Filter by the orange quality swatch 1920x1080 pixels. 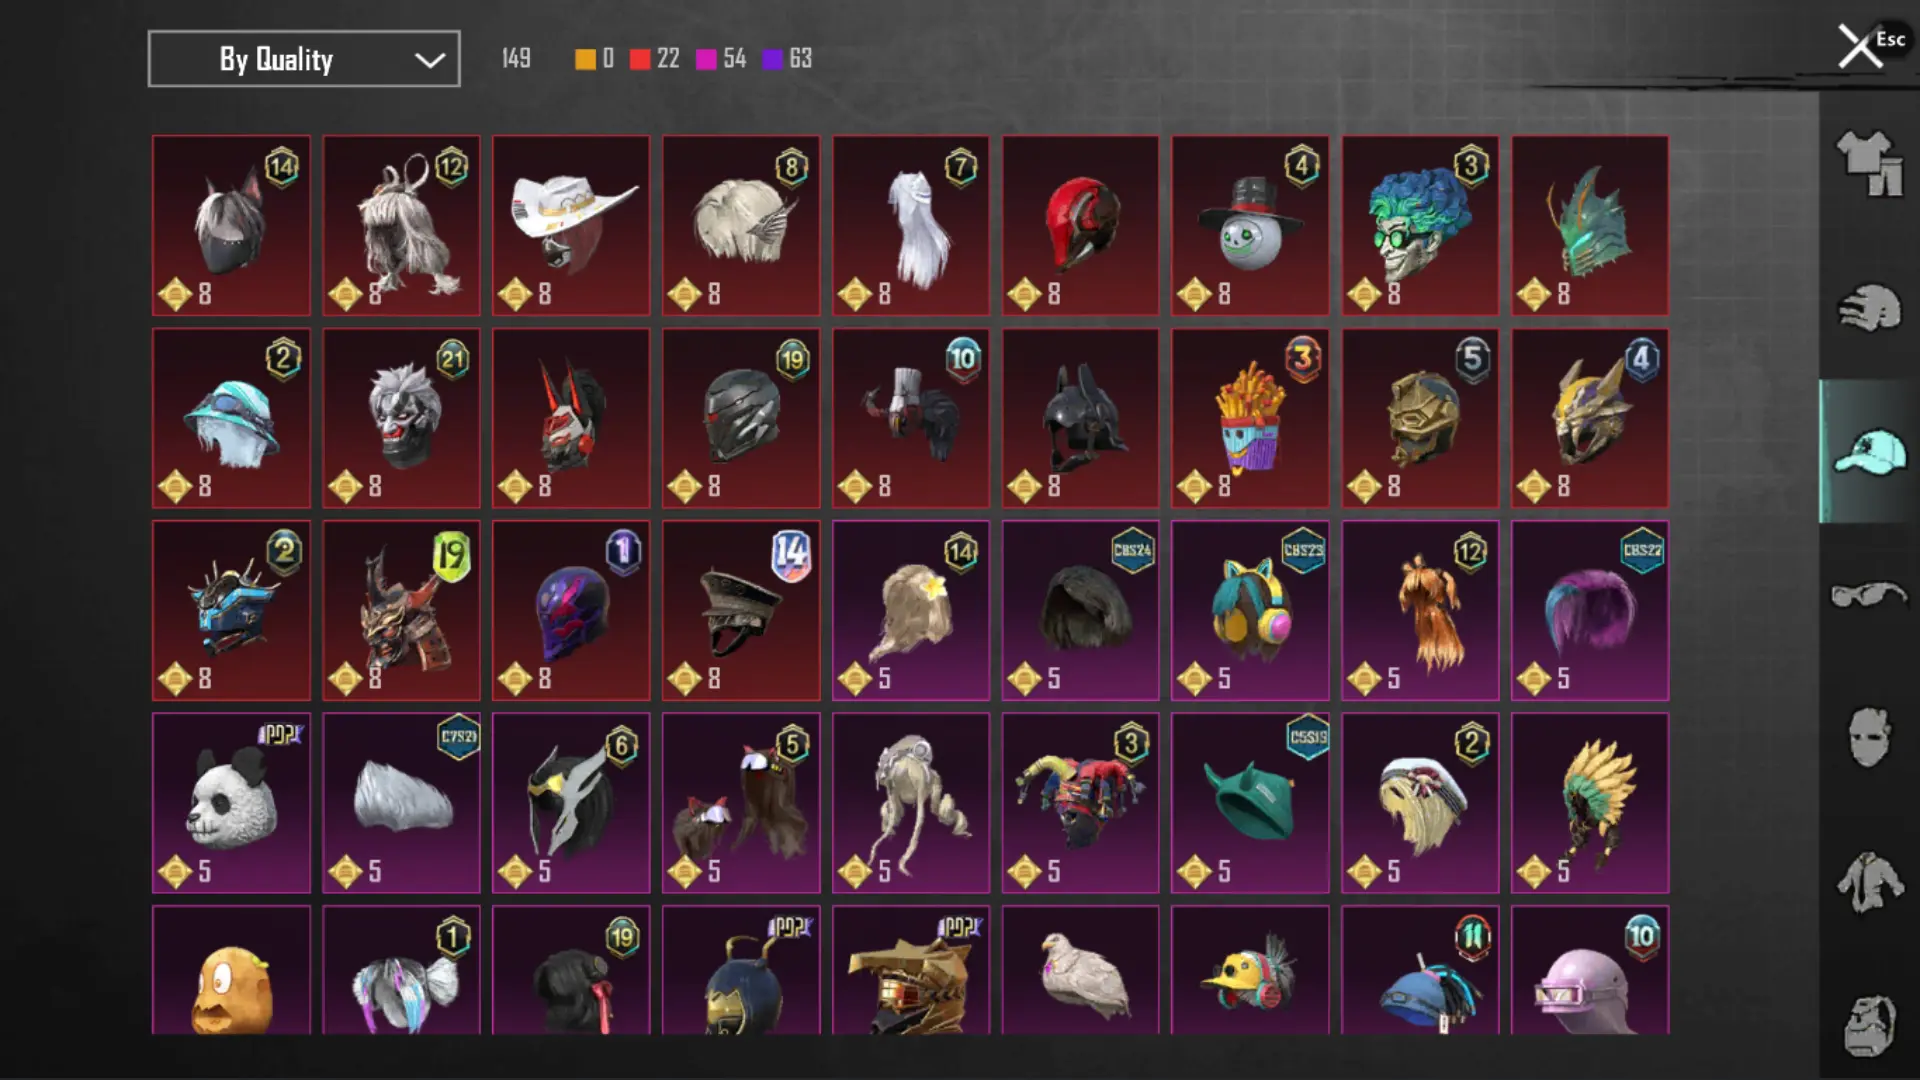[585, 59]
